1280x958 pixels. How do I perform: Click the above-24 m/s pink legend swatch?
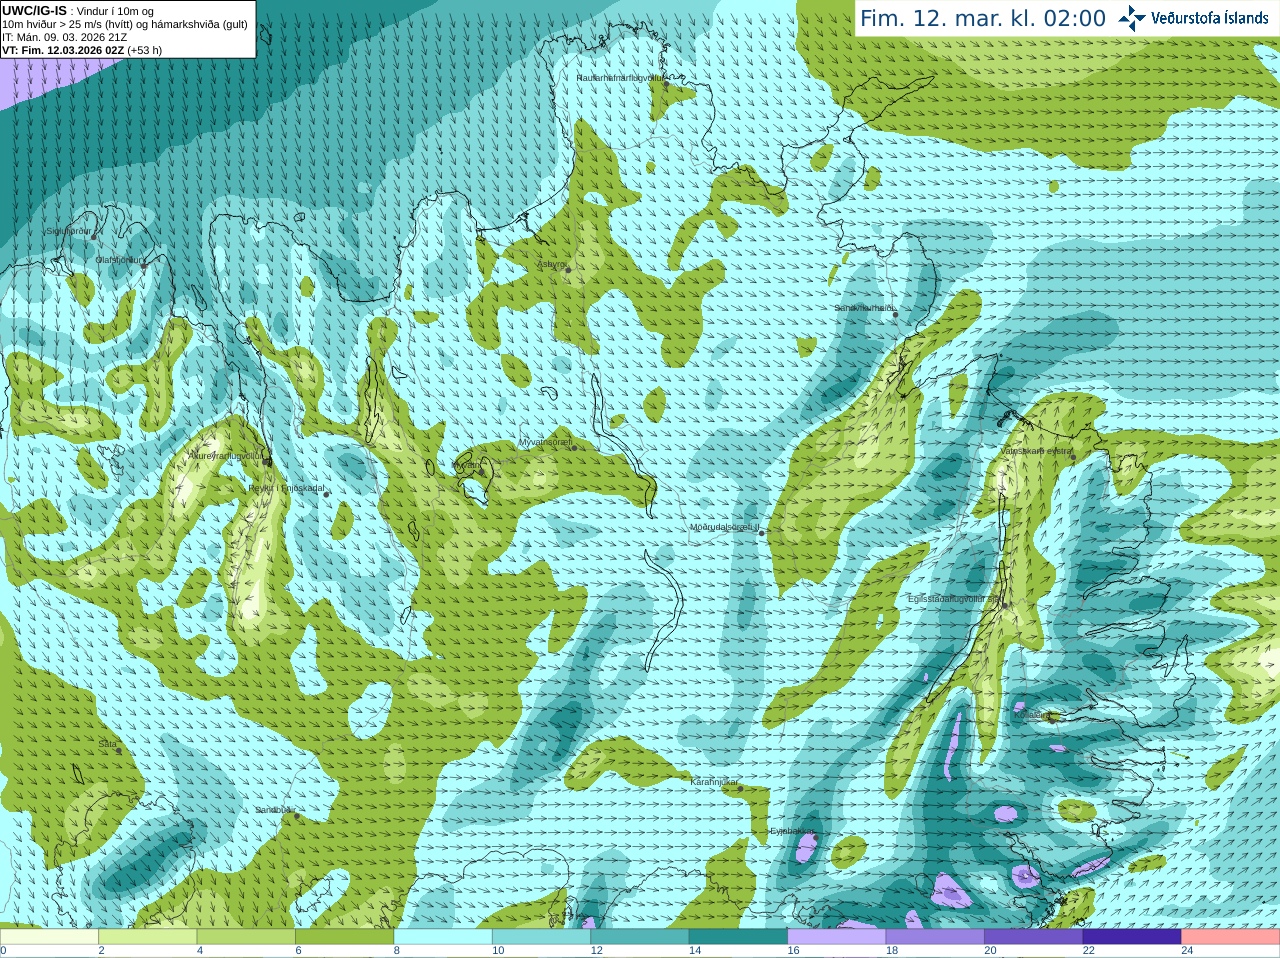click(x=1231, y=937)
